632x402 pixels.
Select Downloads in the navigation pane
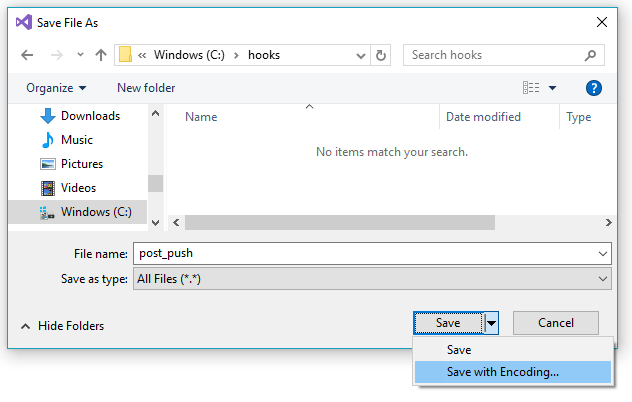pos(89,116)
